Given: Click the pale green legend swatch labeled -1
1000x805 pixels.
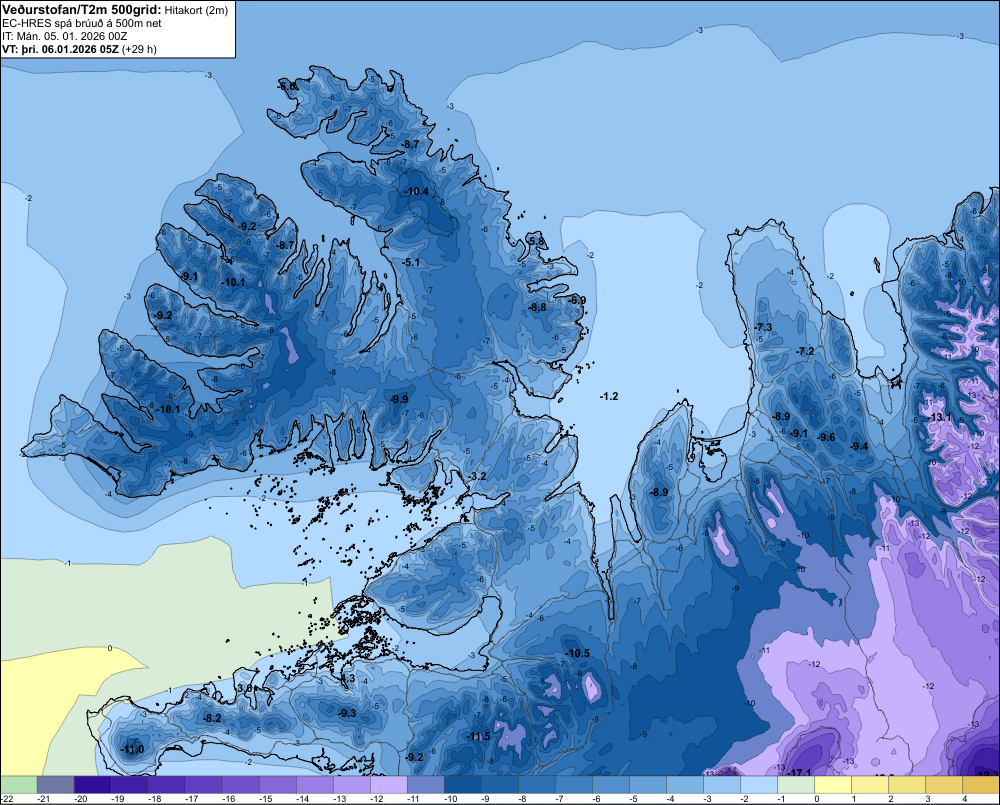Looking at the screenshot, I should click(x=795, y=784).
